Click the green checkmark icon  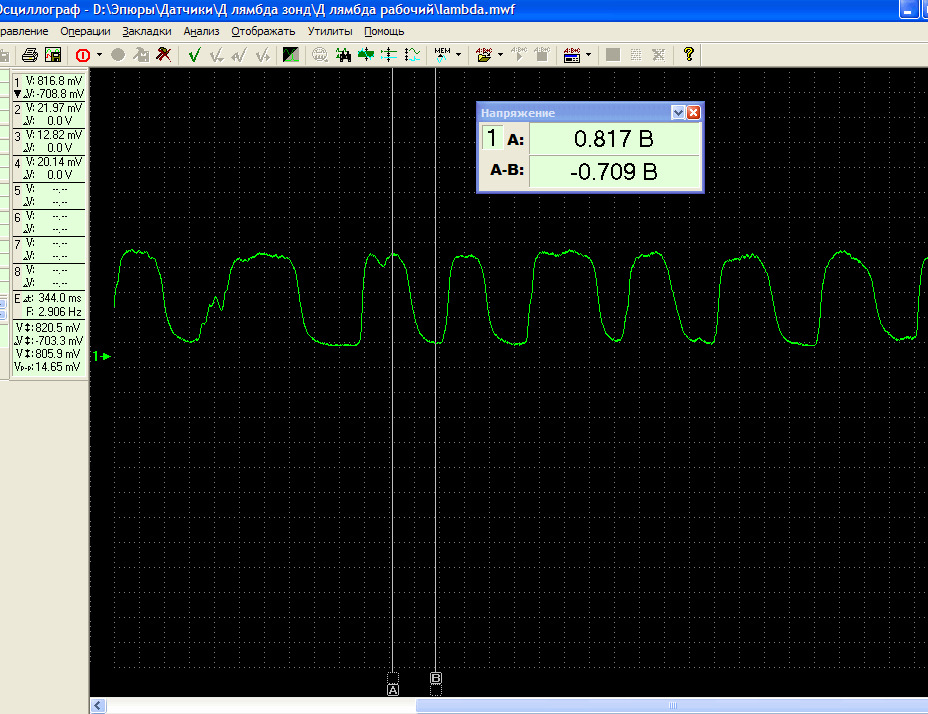click(194, 55)
